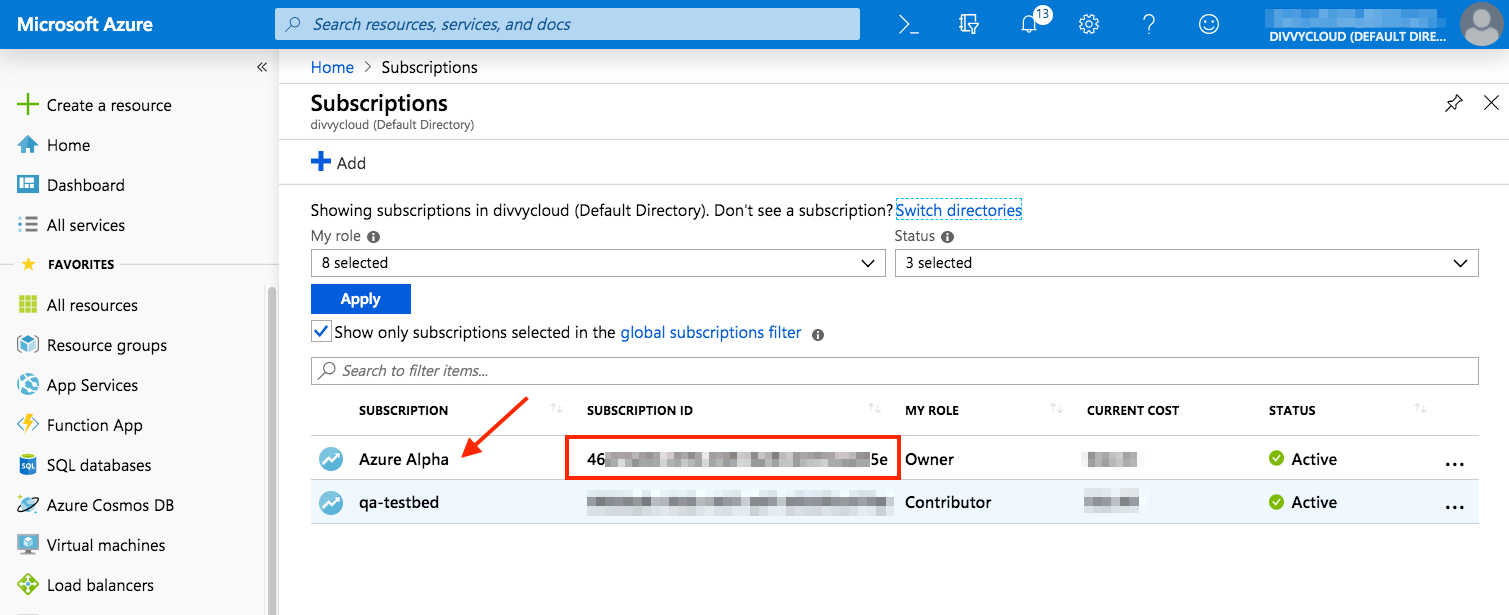1509x615 pixels.
Task: Click the Create a resource plus icon
Action: tap(28, 105)
